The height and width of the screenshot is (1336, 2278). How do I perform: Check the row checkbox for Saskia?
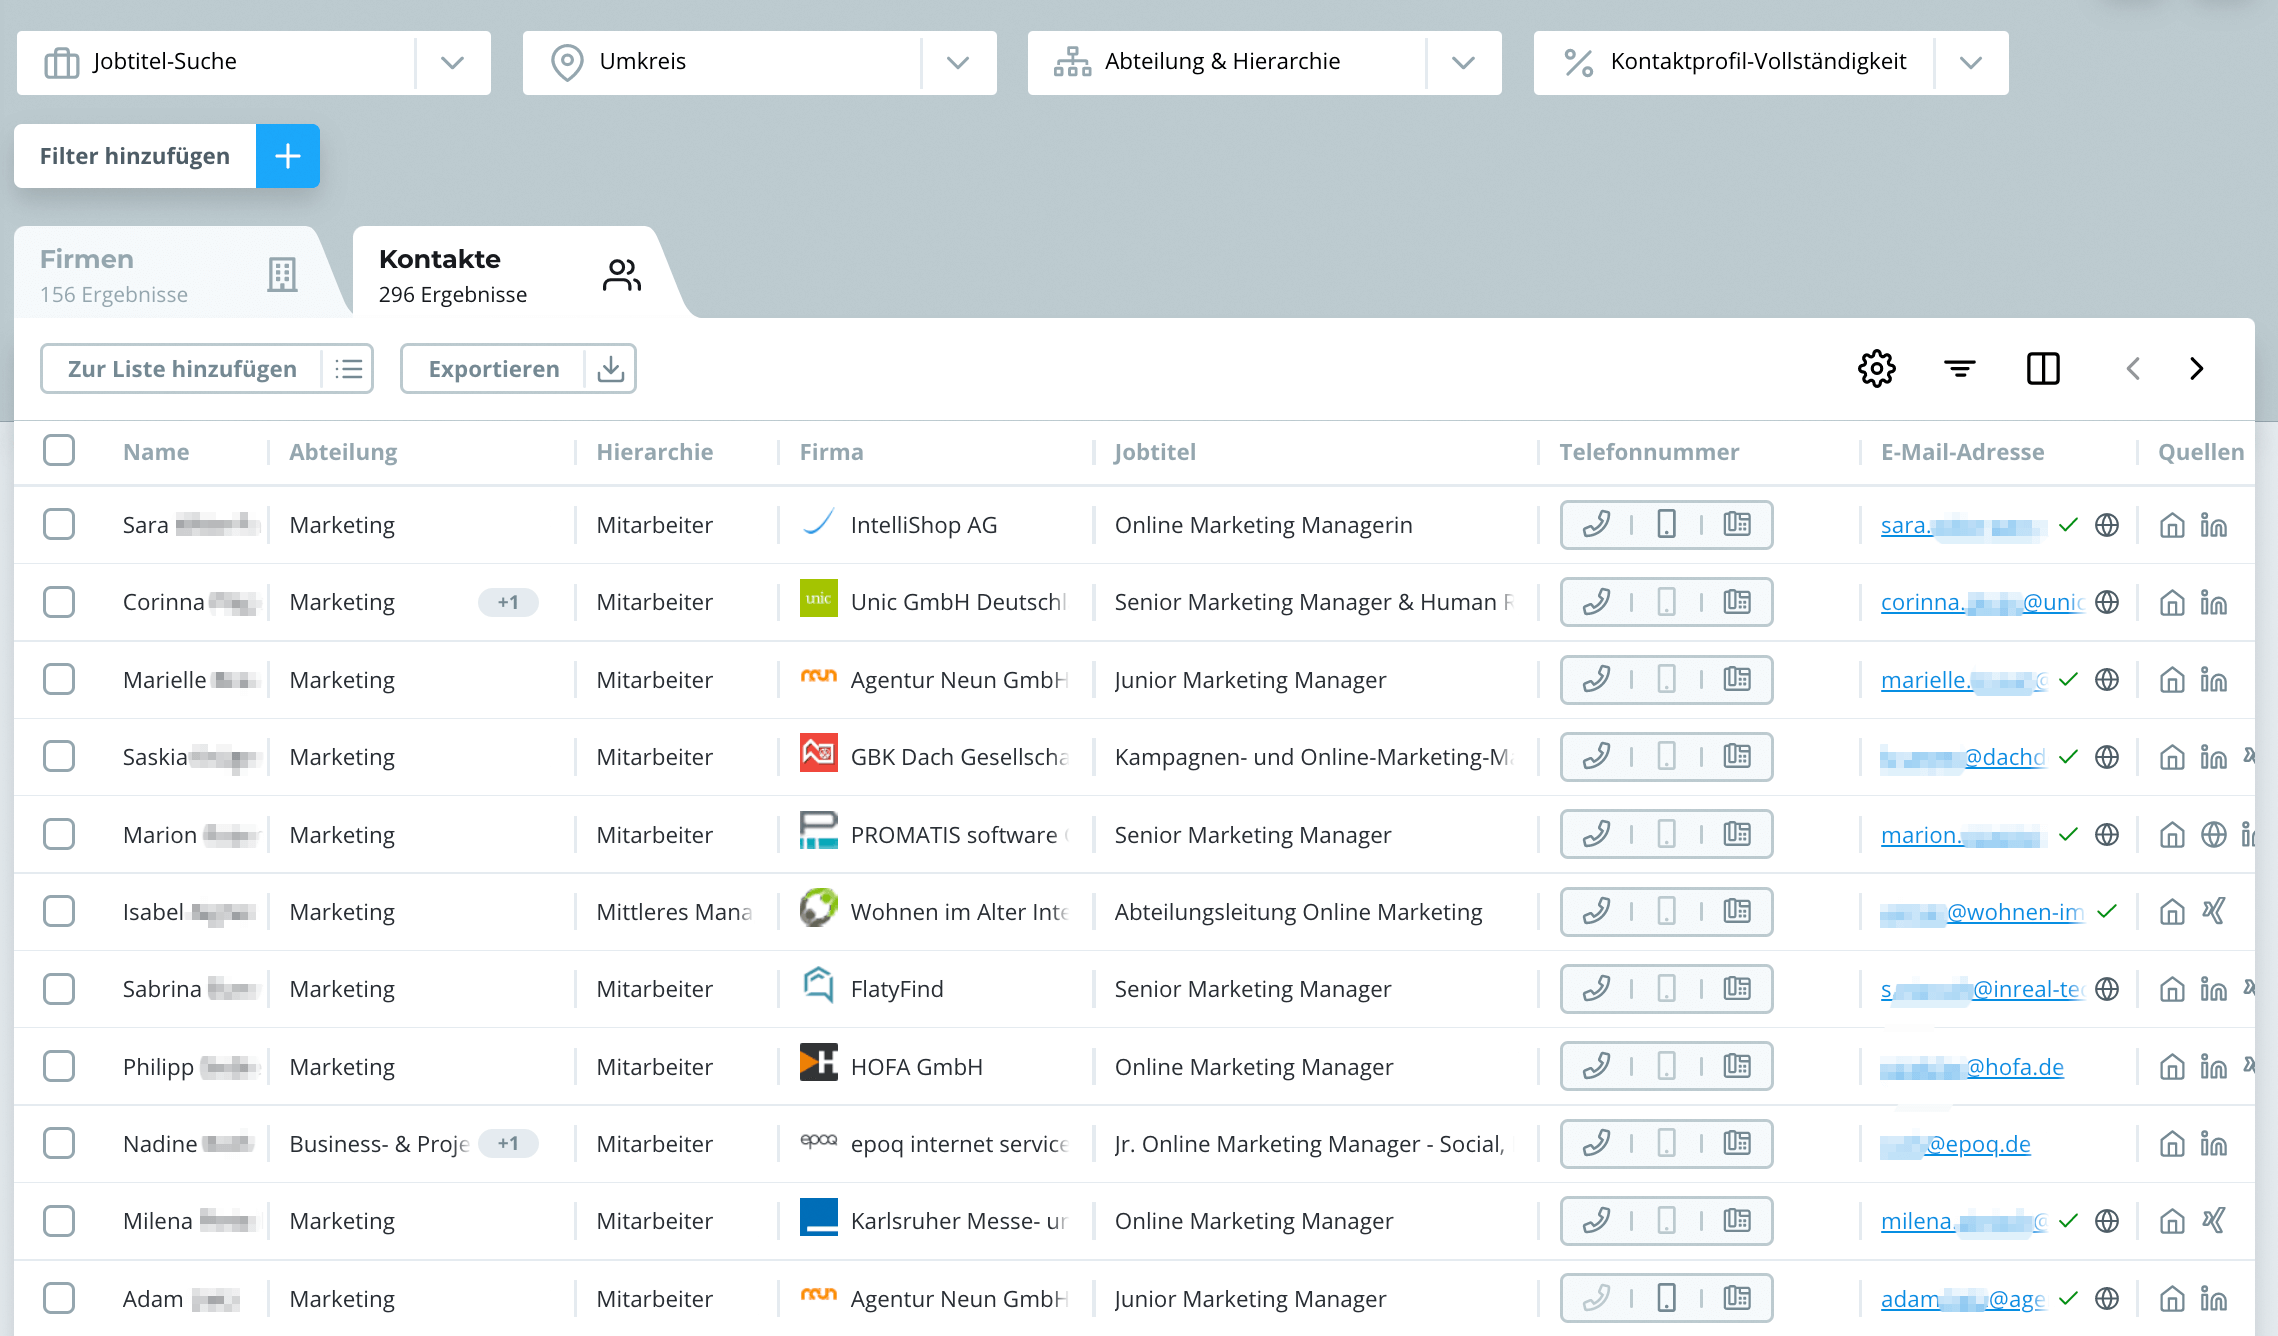(x=59, y=756)
